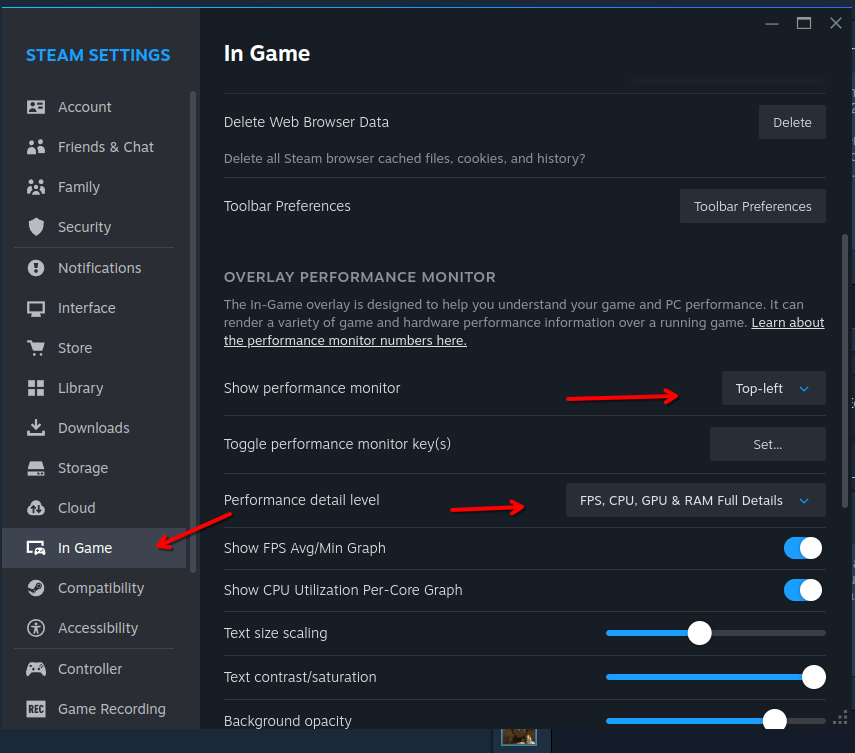This screenshot has height=753, width=855.
Task: Minimize the Steam Settings window
Action: 772,23
